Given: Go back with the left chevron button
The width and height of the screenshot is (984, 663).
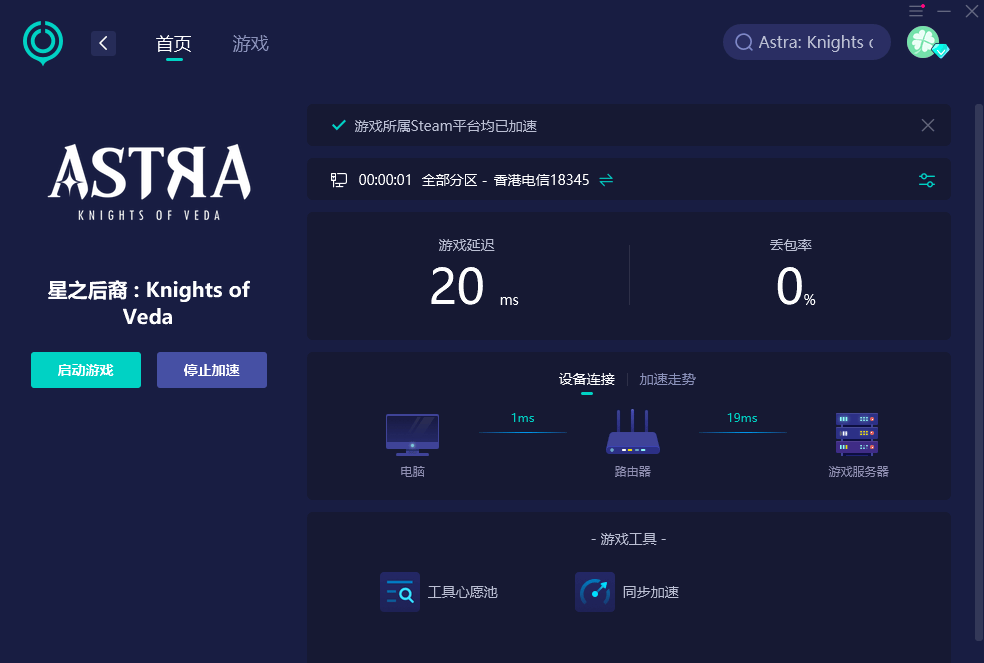Looking at the screenshot, I should click(x=104, y=43).
